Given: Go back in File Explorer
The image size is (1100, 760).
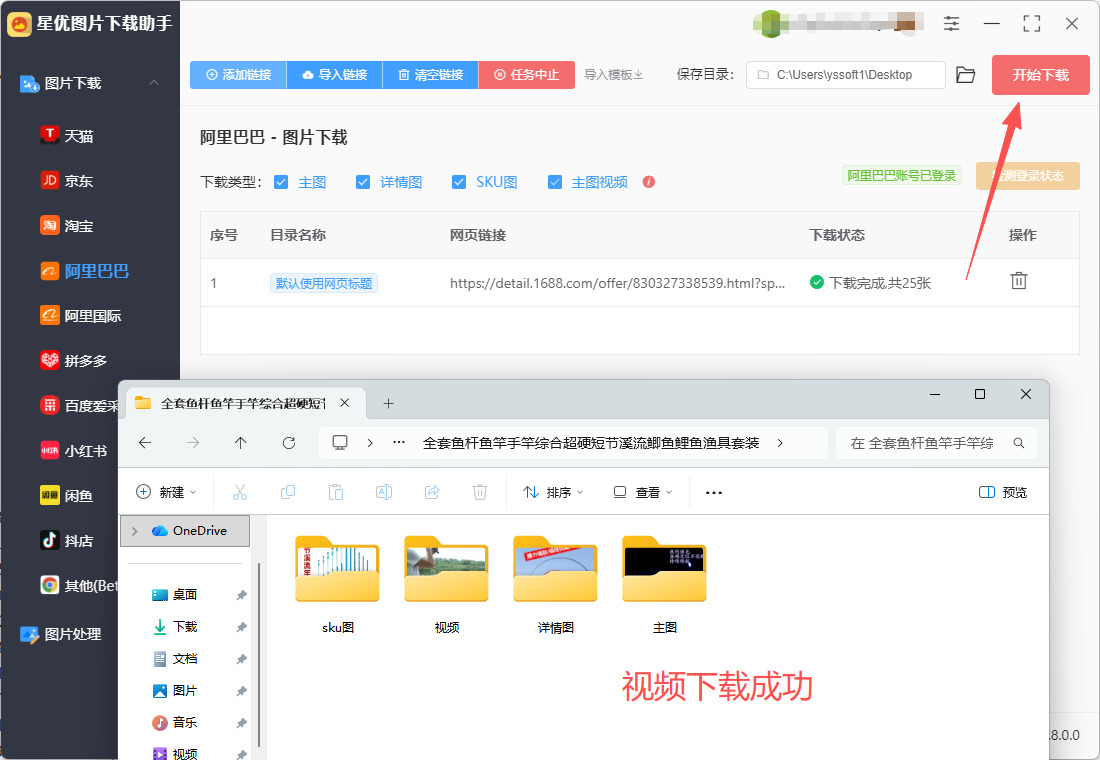Looking at the screenshot, I should click(145, 443).
